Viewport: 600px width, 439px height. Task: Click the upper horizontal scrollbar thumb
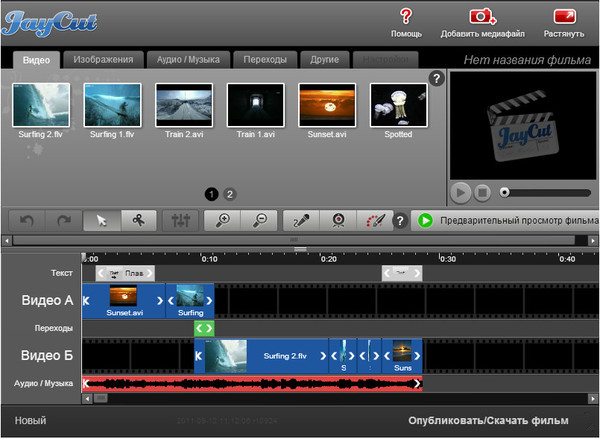click(x=294, y=240)
